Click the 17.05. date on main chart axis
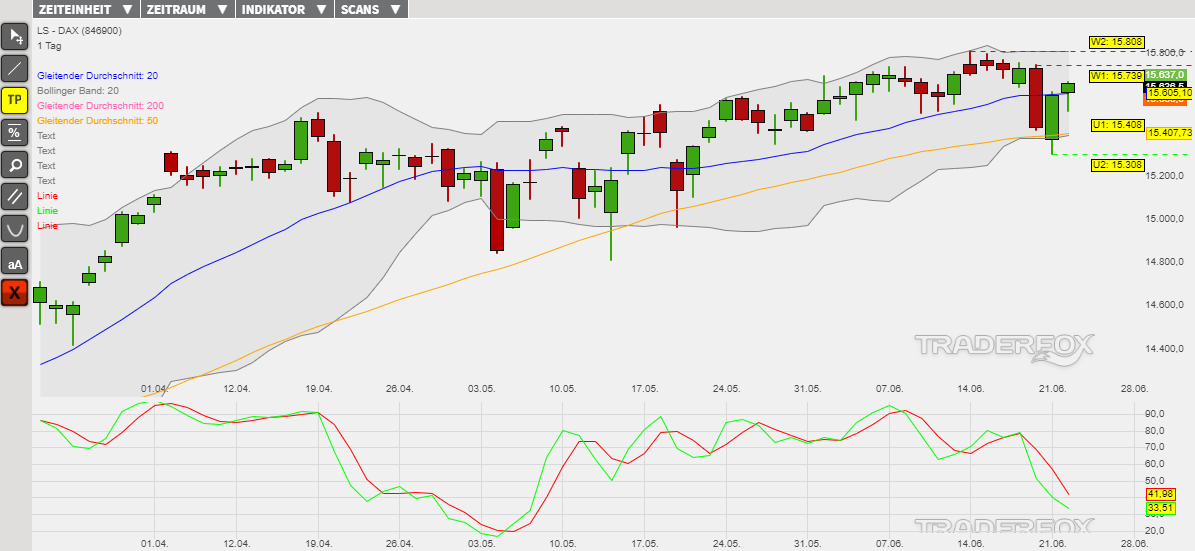Image resolution: width=1195 pixels, height=551 pixels. [x=645, y=389]
